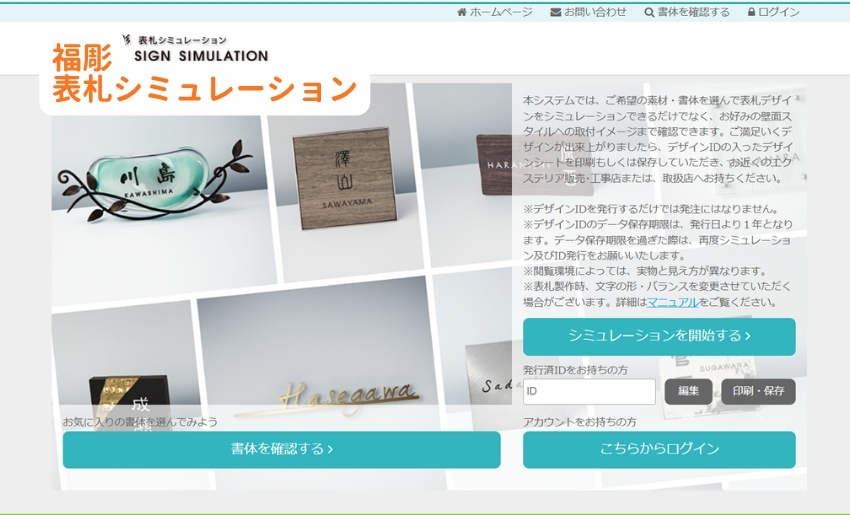Viewport: 850px width, 515px height.
Task: Open the マニュアル link
Action: pos(672,302)
